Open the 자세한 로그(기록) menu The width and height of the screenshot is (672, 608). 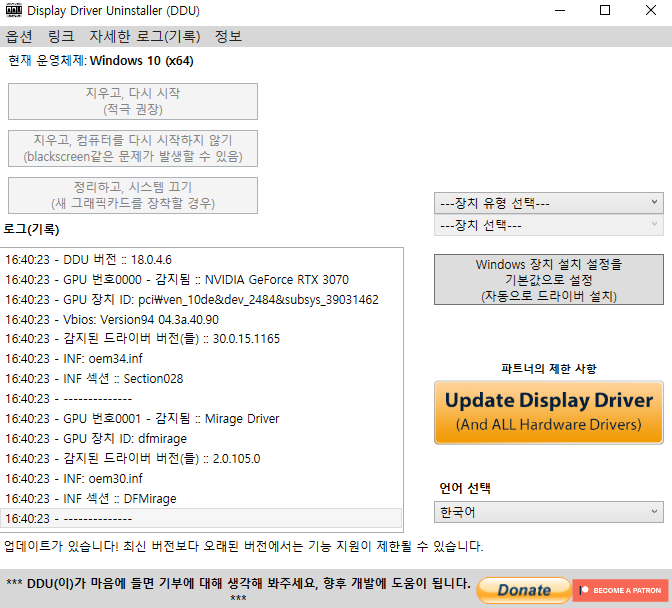coord(144,36)
